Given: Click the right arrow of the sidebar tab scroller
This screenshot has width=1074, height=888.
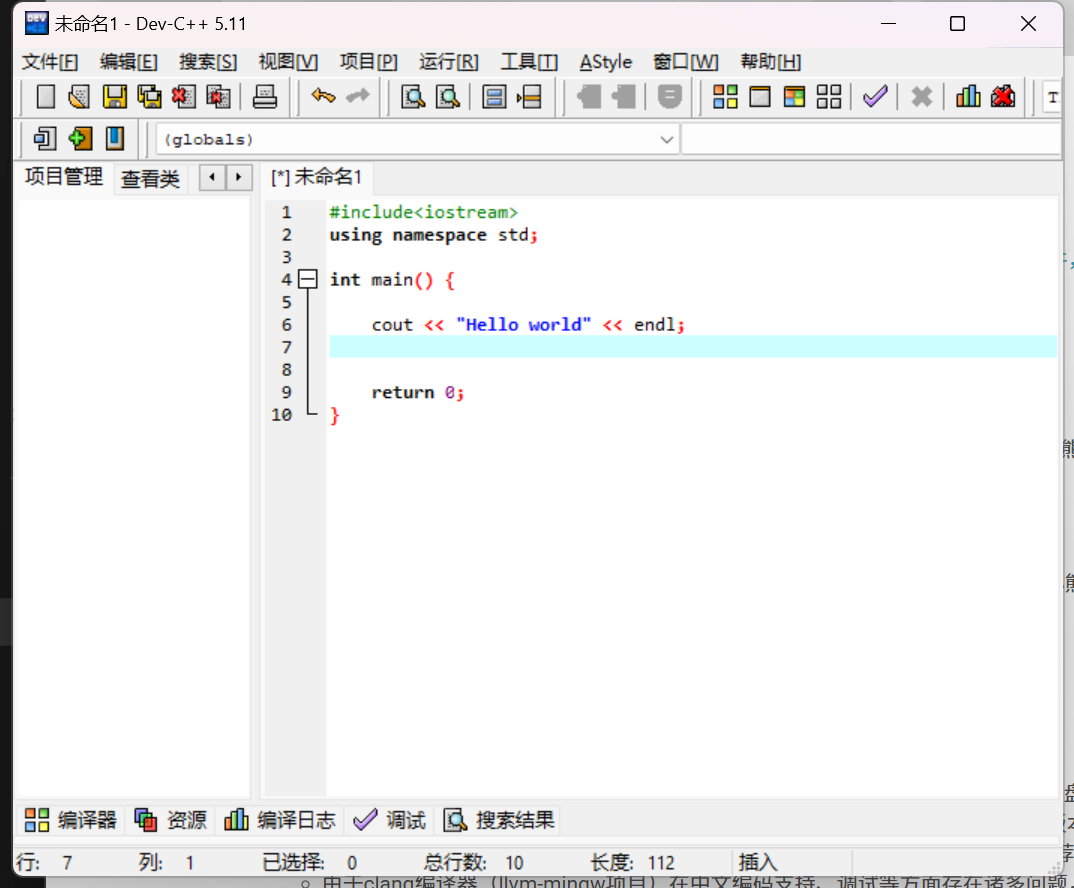Looking at the screenshot, I should [238, 177].
